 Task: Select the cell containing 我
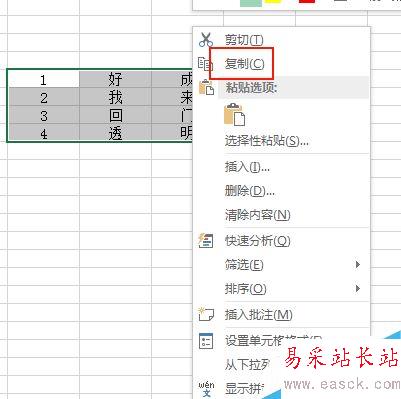115,97
